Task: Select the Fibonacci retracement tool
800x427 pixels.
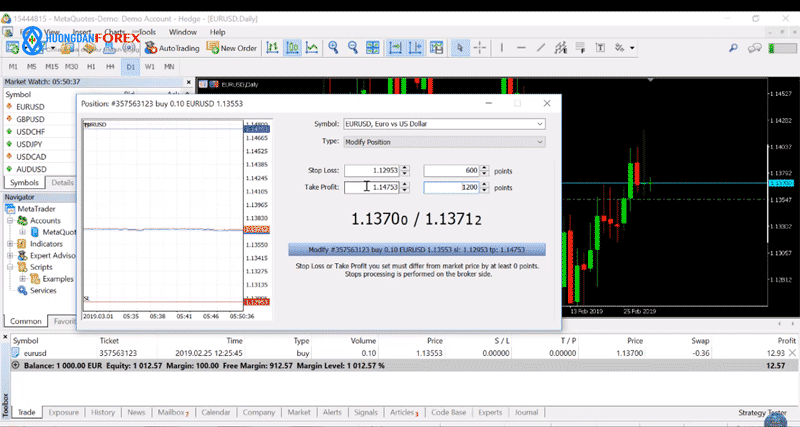Action: click(x=581, y=48)
